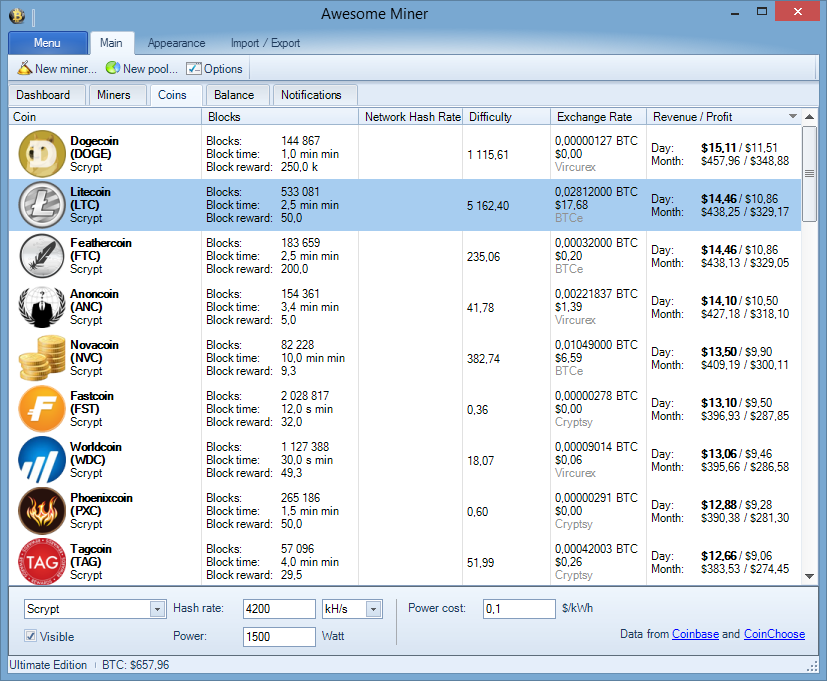Open the Scrypt algorithm dropdown
The width and height of the screenshot is (827, 681).
[x=157, y=609]
